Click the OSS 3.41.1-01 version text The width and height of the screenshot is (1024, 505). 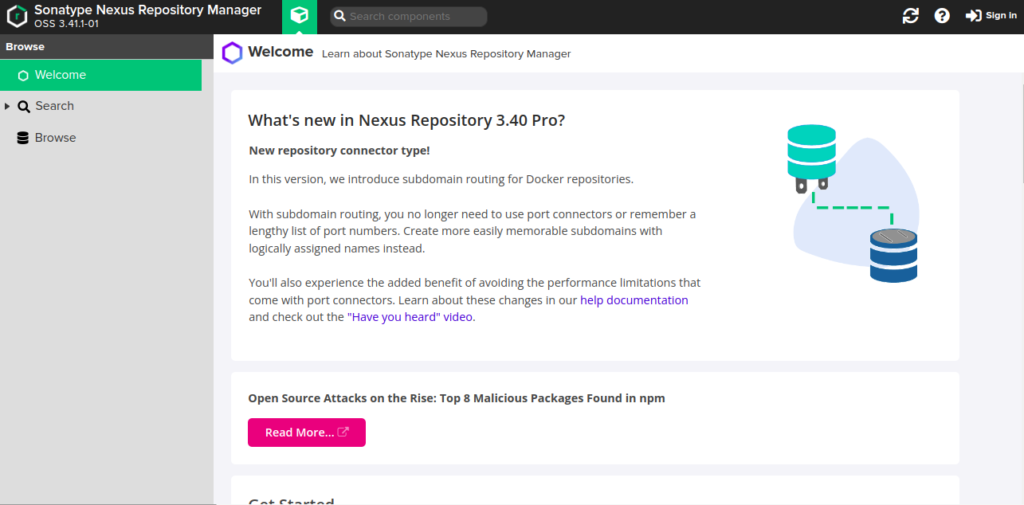coord(66,24)
